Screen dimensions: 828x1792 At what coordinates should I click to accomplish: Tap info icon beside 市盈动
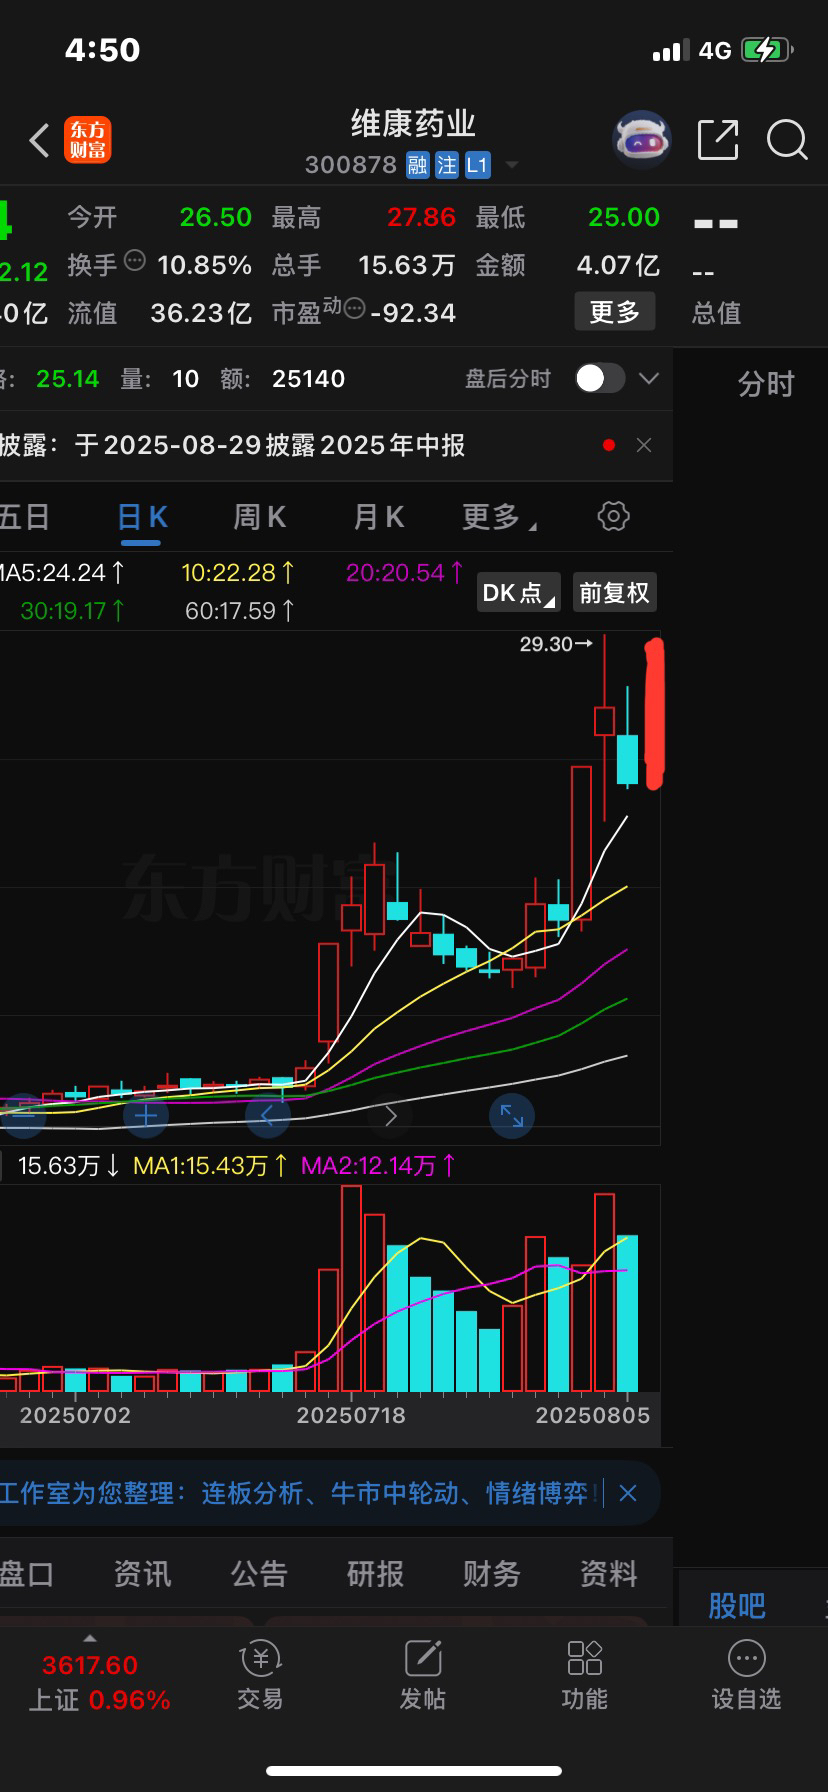pos(354,309)
